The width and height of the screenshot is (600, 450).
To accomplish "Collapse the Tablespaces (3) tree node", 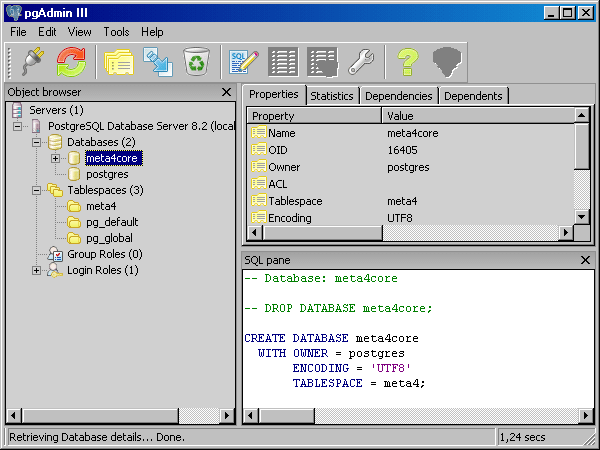I will (36, 190).
